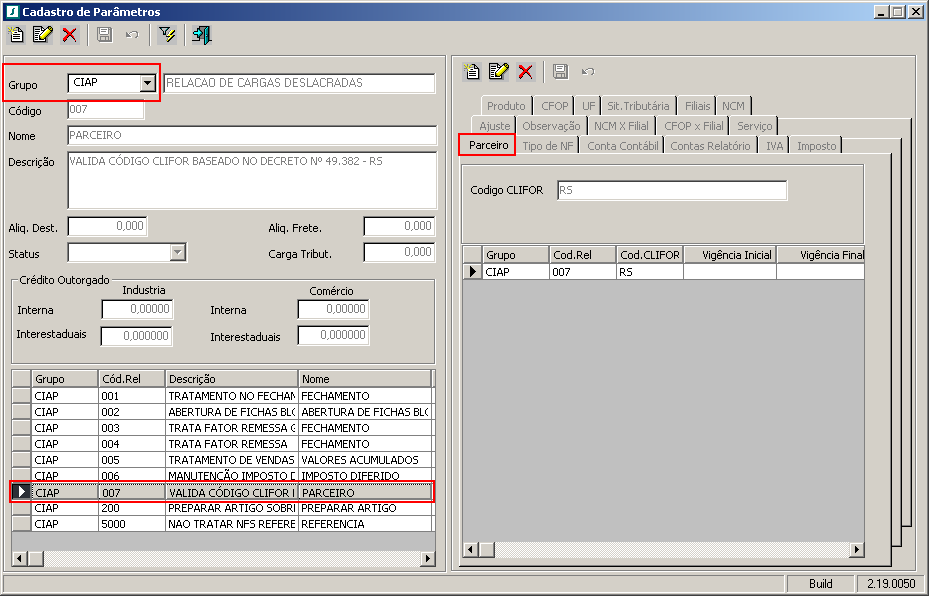This screenshot has height=596, width=929.
Task: Click the red X delete icon in main toolbar
Action: [69, 35]
